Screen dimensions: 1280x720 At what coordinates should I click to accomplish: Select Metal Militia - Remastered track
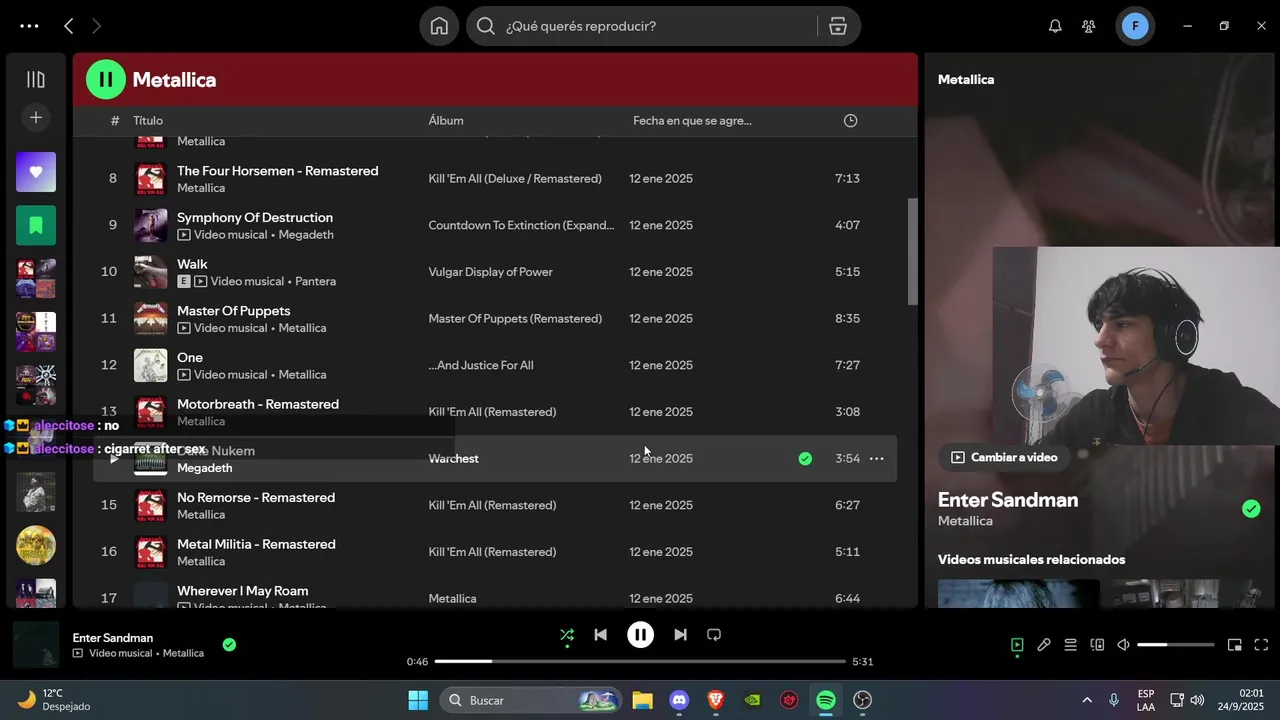tap(256, 544)
